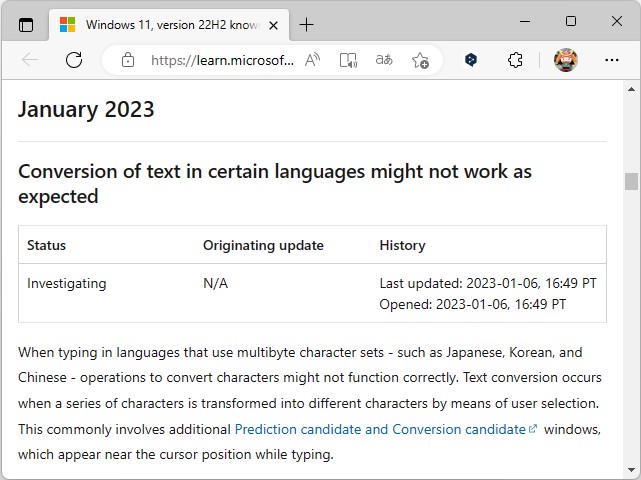Click the January 2023 heading
Viewport: 641px width, 480px height.
click(86, 109)
